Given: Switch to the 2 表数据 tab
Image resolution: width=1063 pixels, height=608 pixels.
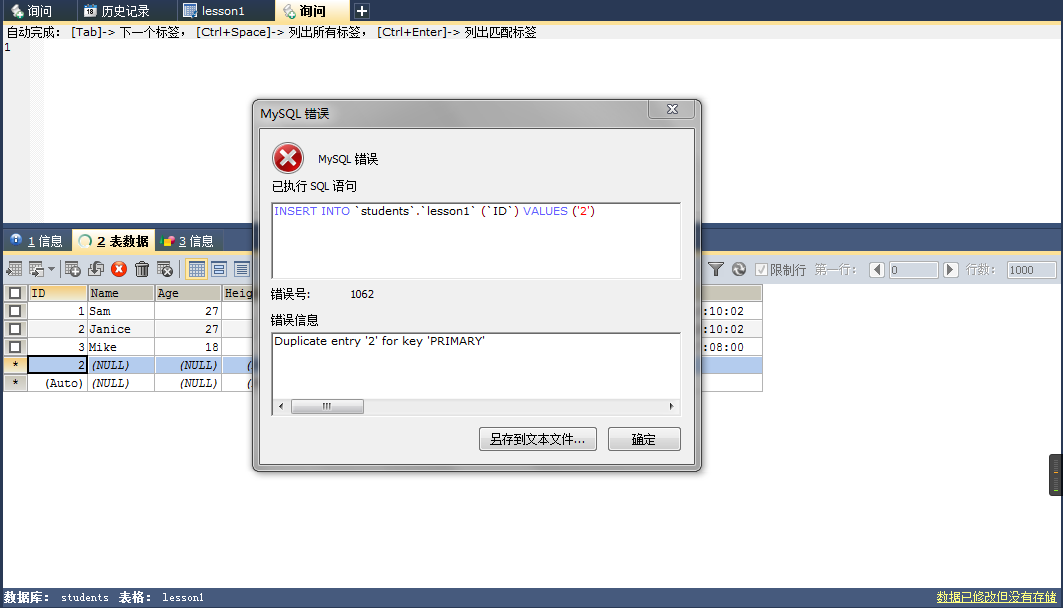Looking at the screenshot, I should (x=114, y=241).
